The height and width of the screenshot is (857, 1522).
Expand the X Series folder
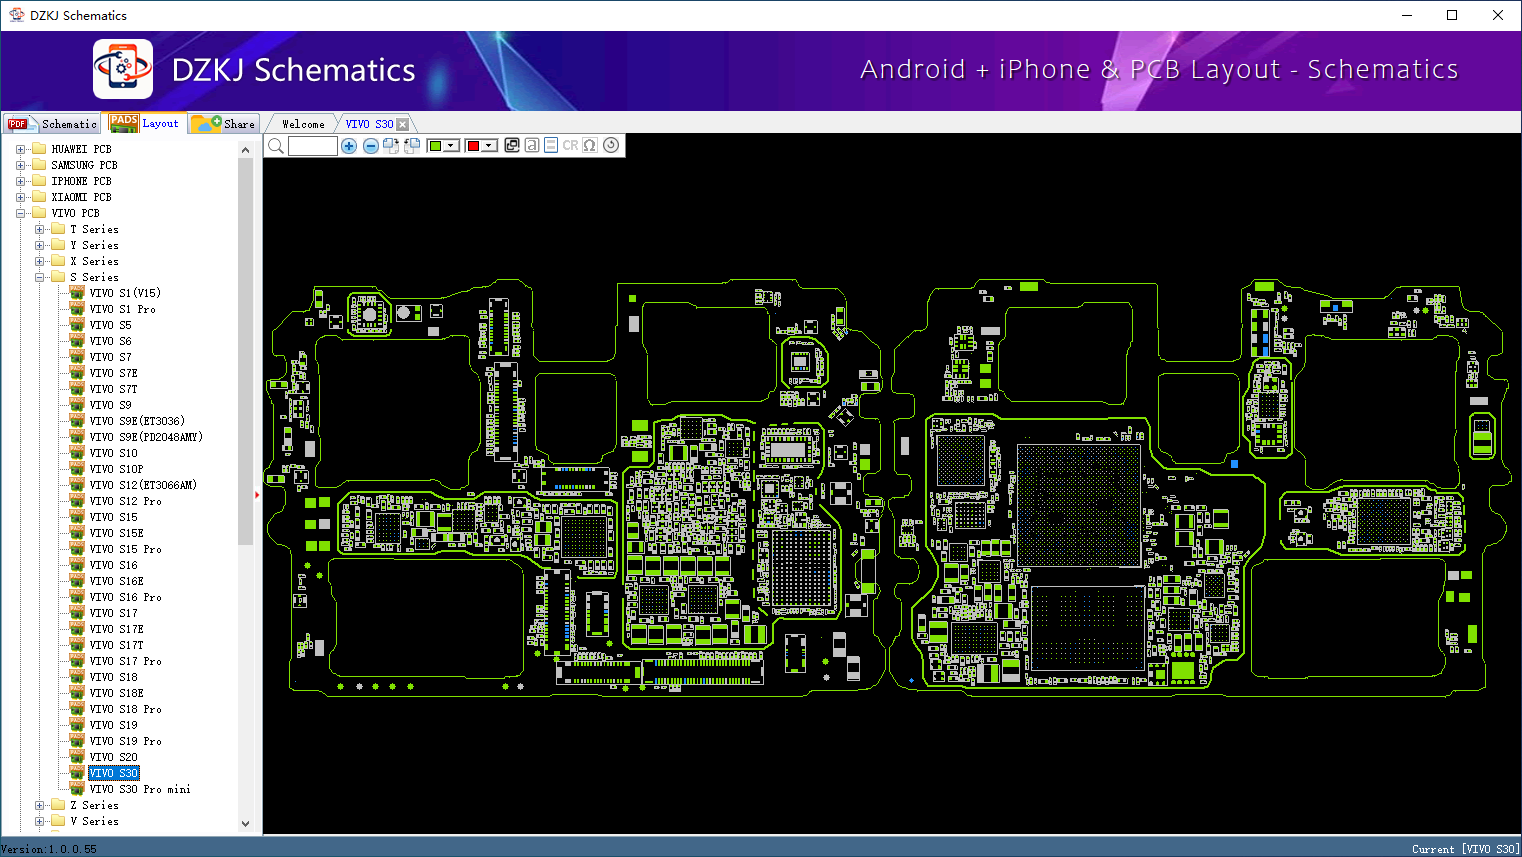pyautogui.click(x=39, y=261)
